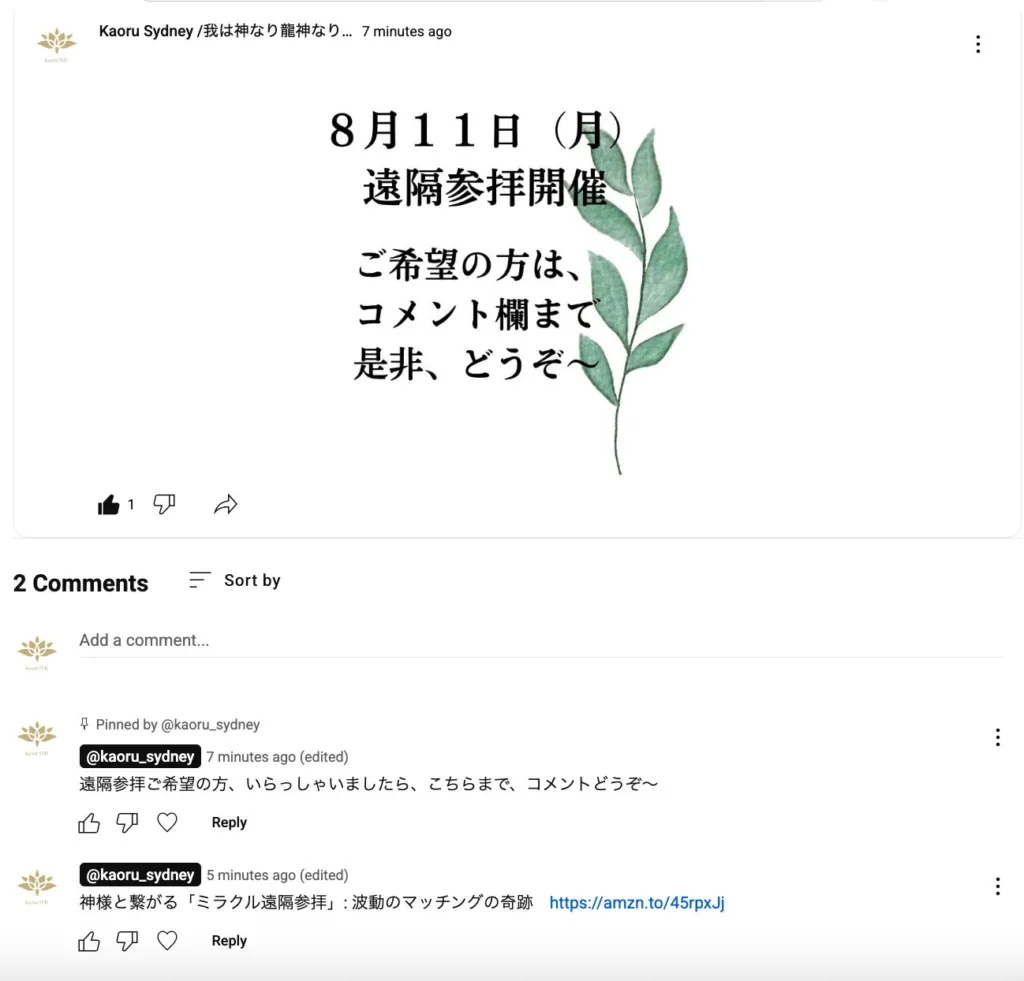Screen dimensions: 1024x981
Task: Heart the pinned comment
Action: click(x=167, y=822)
